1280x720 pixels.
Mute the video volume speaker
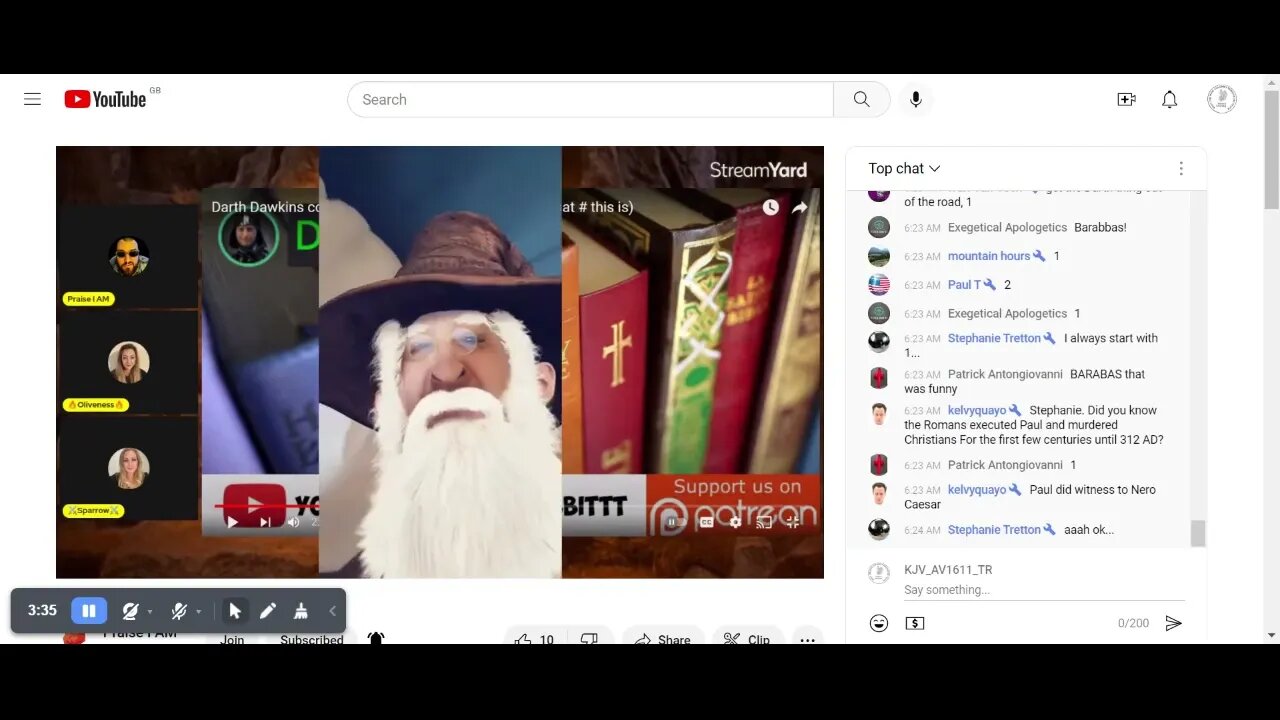click(293, 521)
